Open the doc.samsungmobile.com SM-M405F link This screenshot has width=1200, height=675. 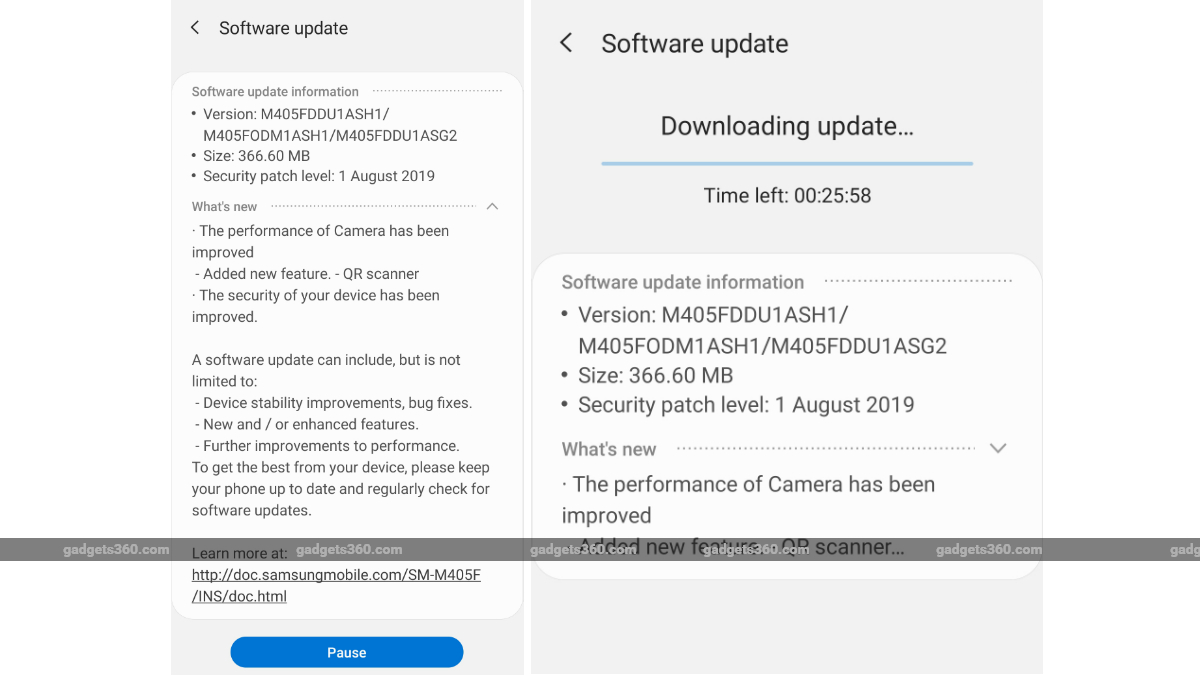point(336,586)
